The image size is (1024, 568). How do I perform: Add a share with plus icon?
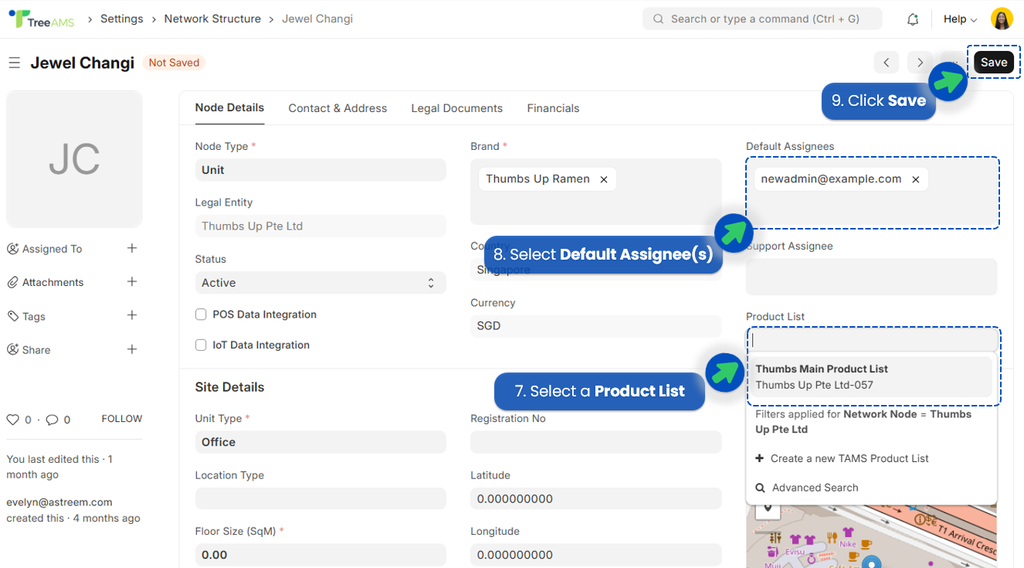click(132, 349)
